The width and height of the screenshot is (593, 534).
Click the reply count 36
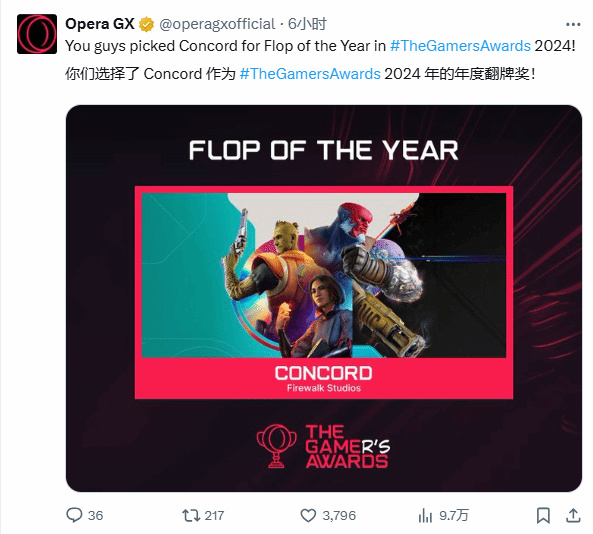[95, 515]
